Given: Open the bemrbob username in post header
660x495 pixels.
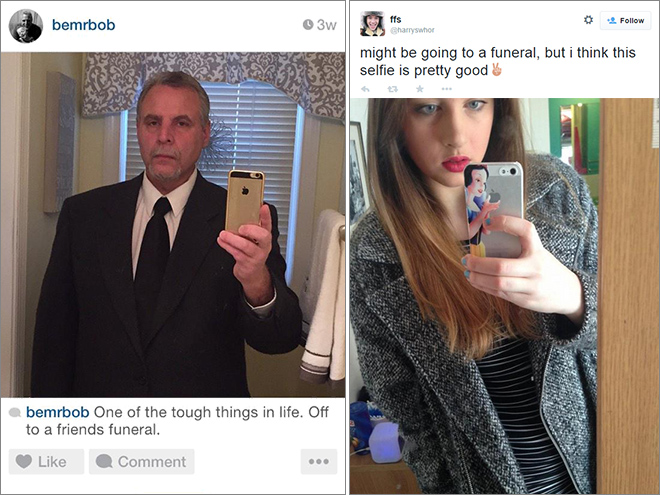Looking at the screenshot, I should click(83, 25).
